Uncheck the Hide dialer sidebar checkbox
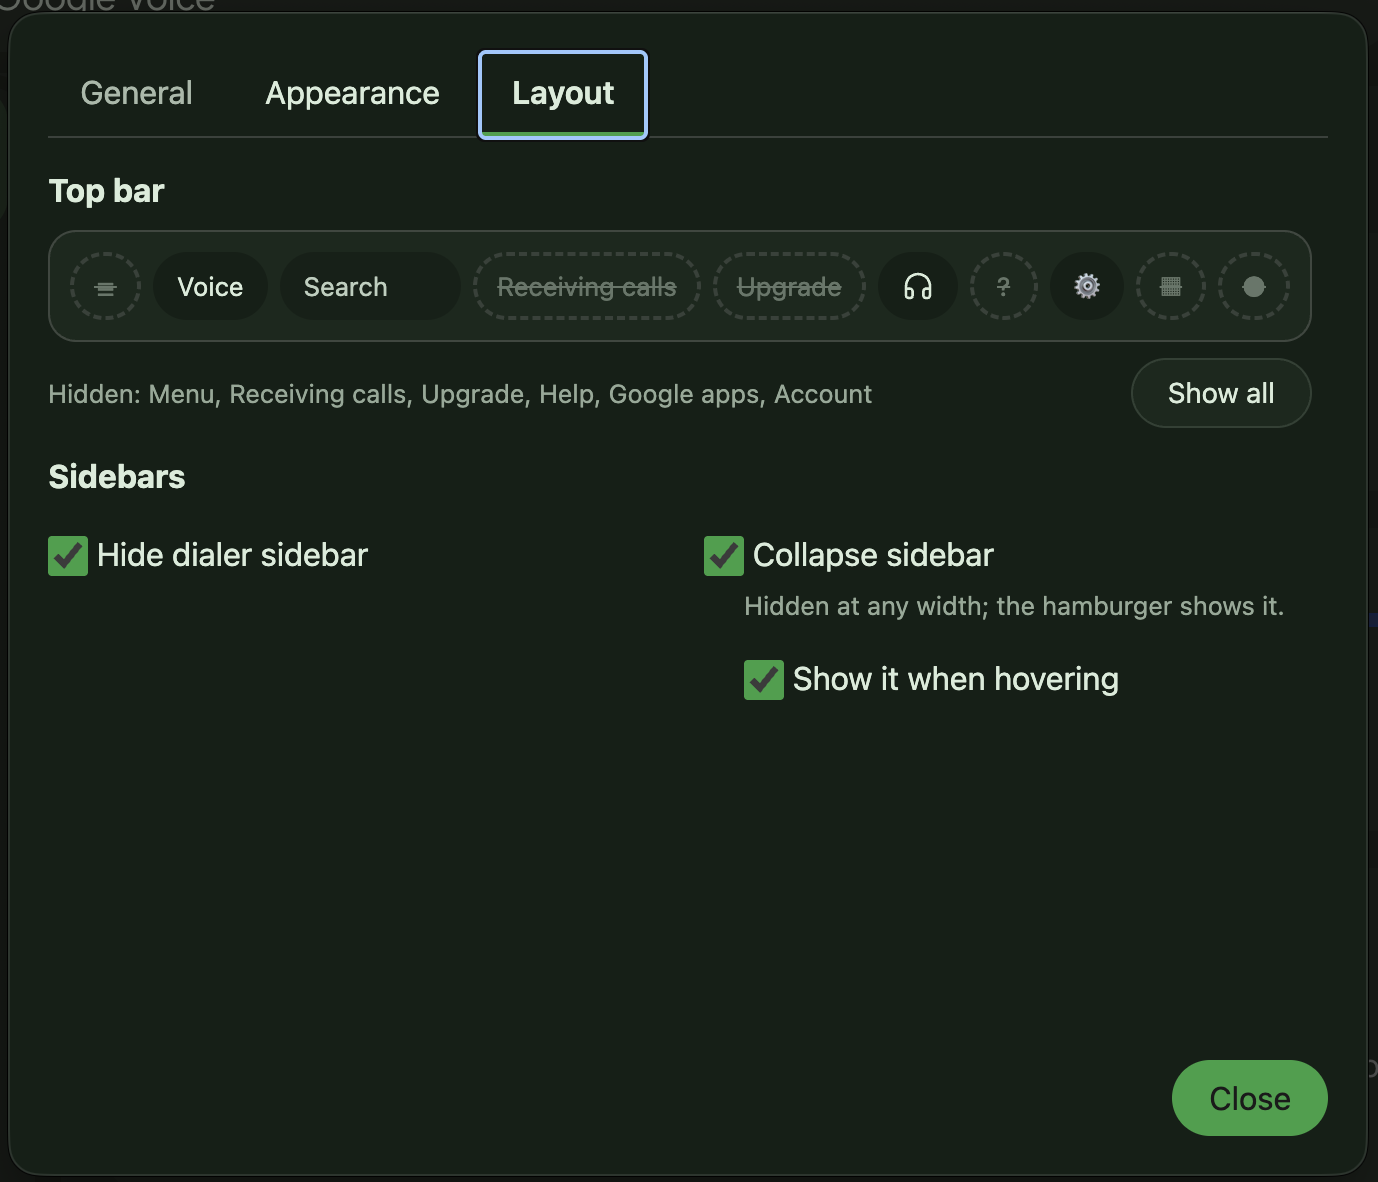The width and height of the screenshot is (1378, 1182). [x=68, y=556]
